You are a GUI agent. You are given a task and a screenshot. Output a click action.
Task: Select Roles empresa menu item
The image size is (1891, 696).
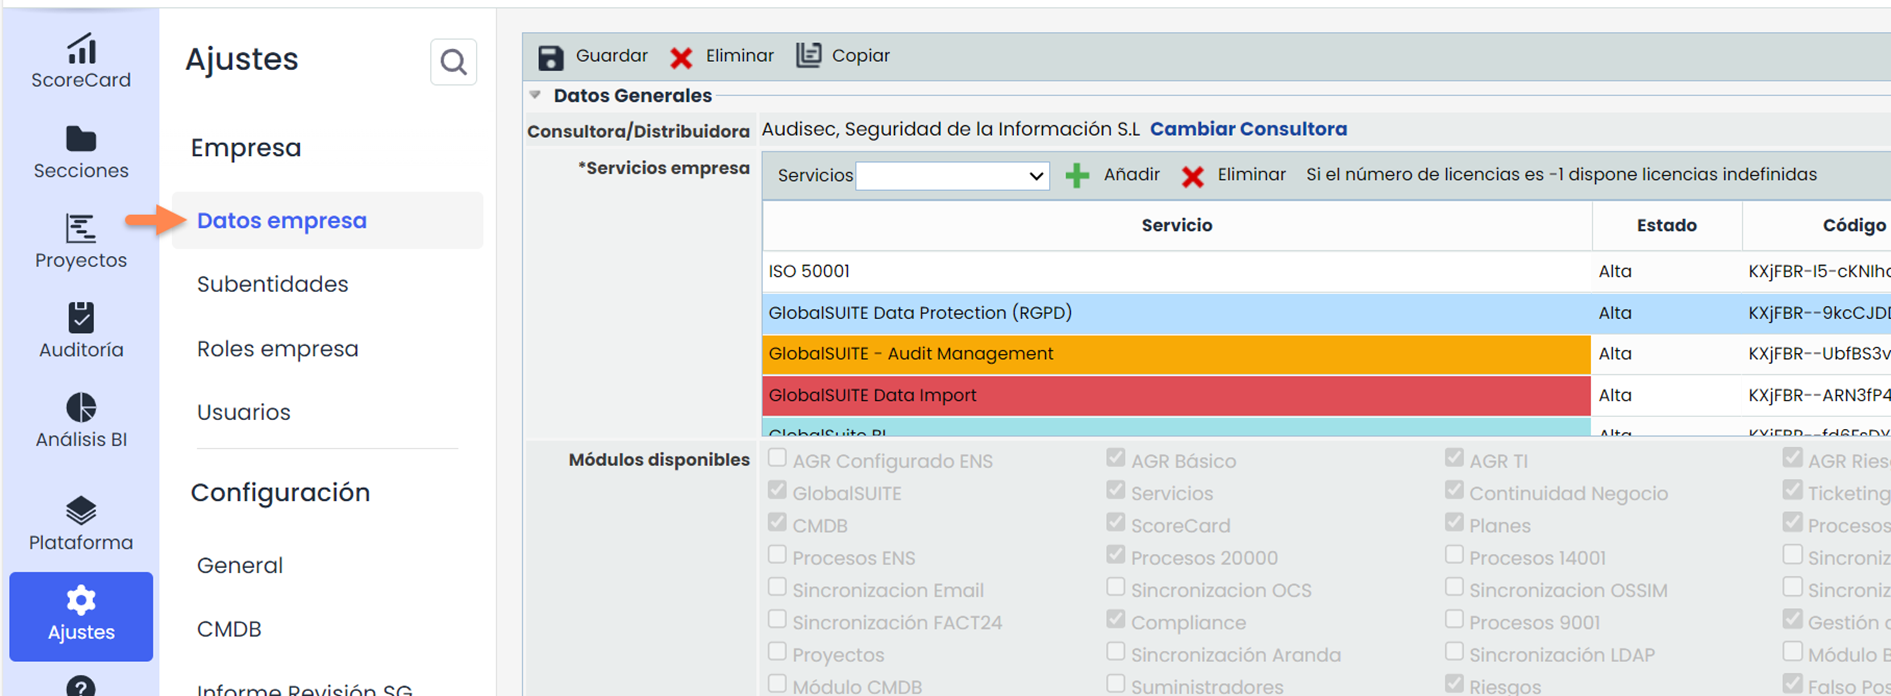277,349
